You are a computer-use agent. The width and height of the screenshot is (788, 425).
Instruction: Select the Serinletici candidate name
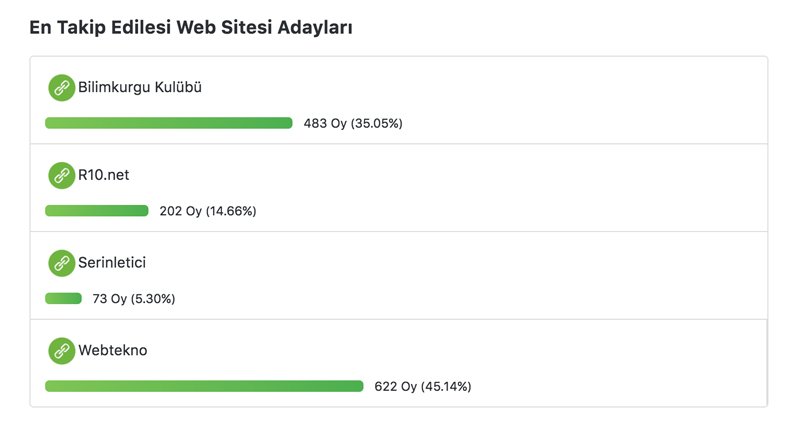pyautogui.click(x=112, y=262)
